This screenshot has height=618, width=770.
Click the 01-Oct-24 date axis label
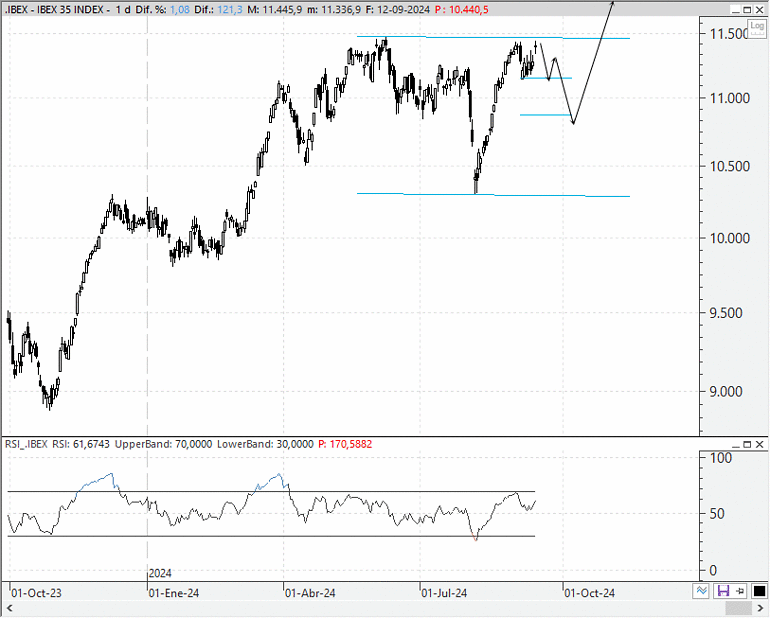(589, 593)
